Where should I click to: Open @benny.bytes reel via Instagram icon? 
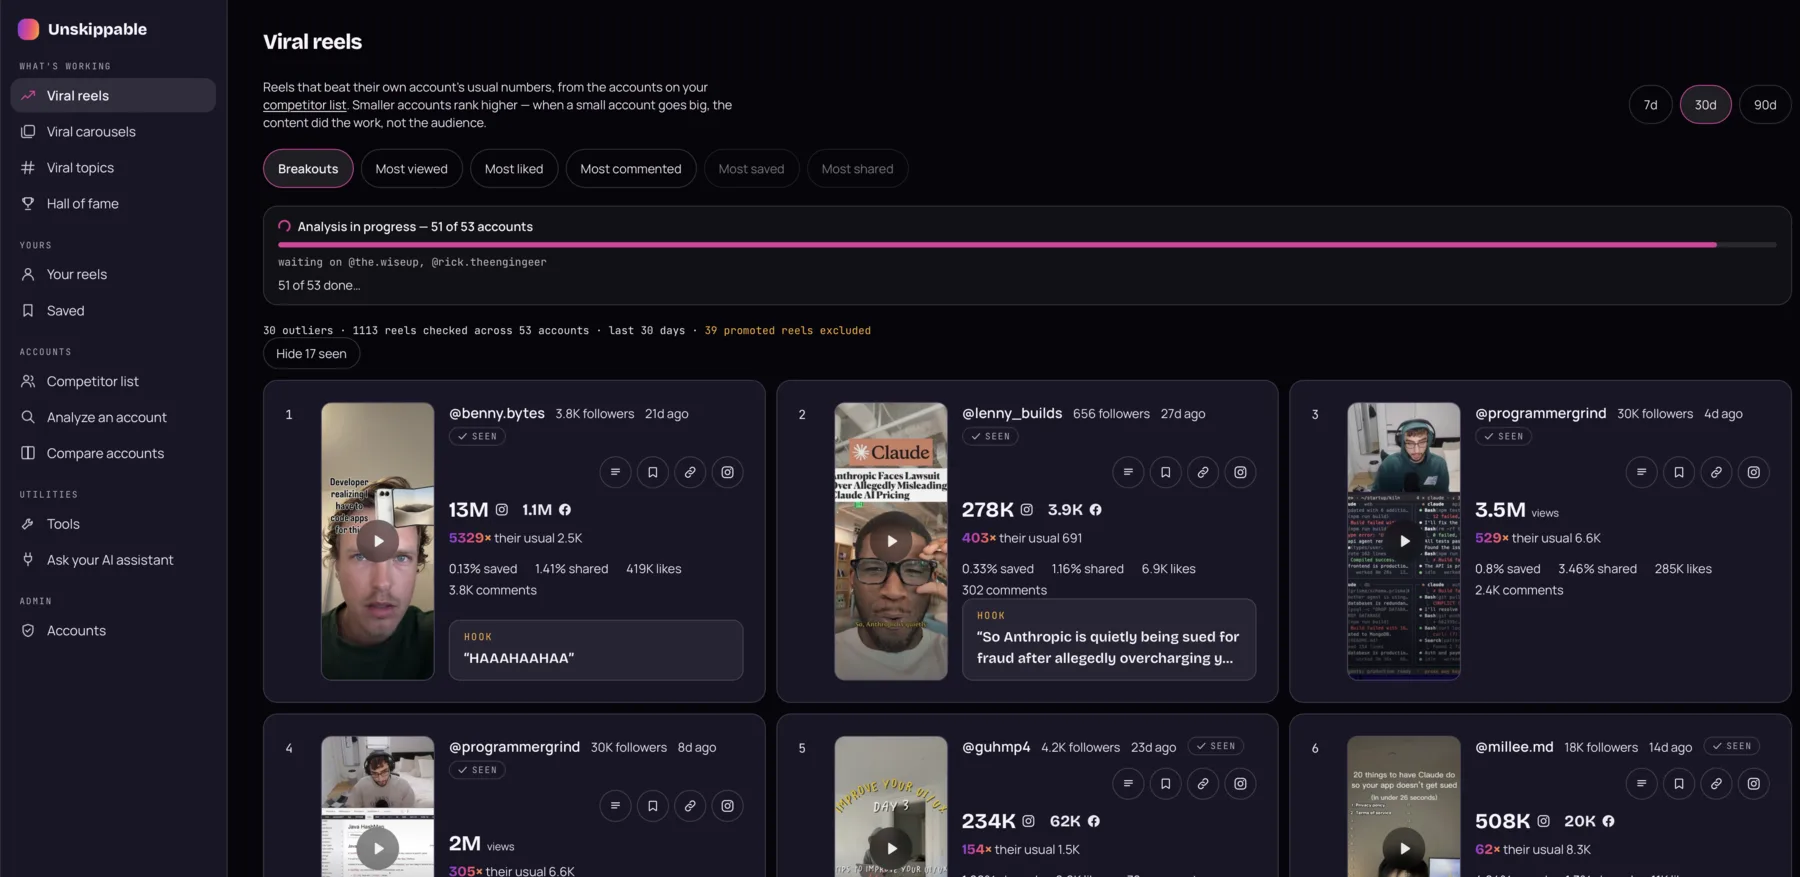point(728,472)
